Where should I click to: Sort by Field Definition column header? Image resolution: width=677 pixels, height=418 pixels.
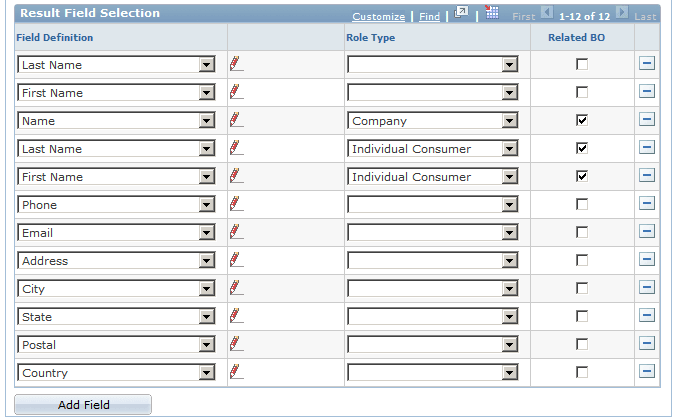[55, 38]
